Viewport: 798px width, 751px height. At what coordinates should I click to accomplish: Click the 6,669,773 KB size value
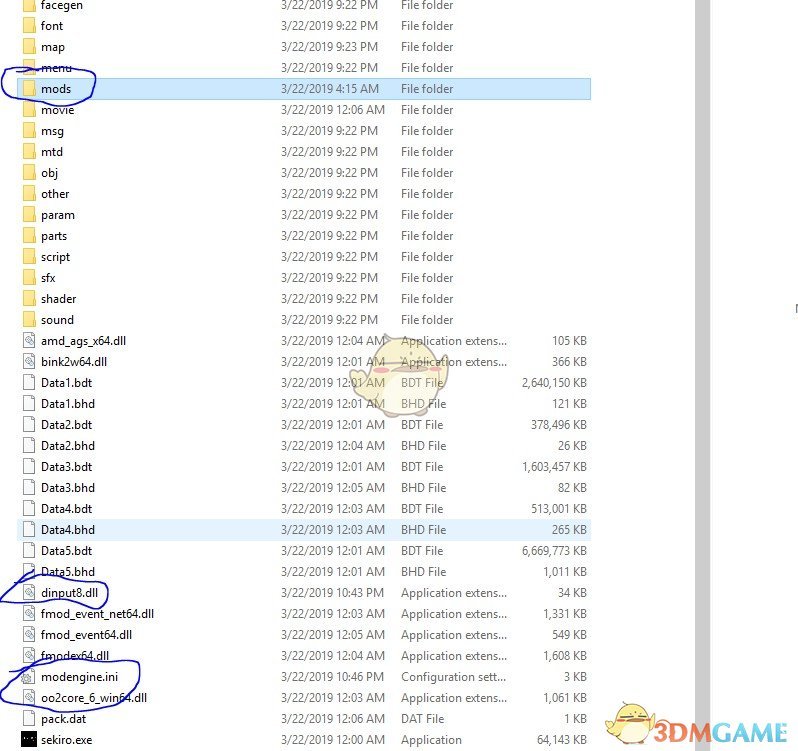coord(554,551)
